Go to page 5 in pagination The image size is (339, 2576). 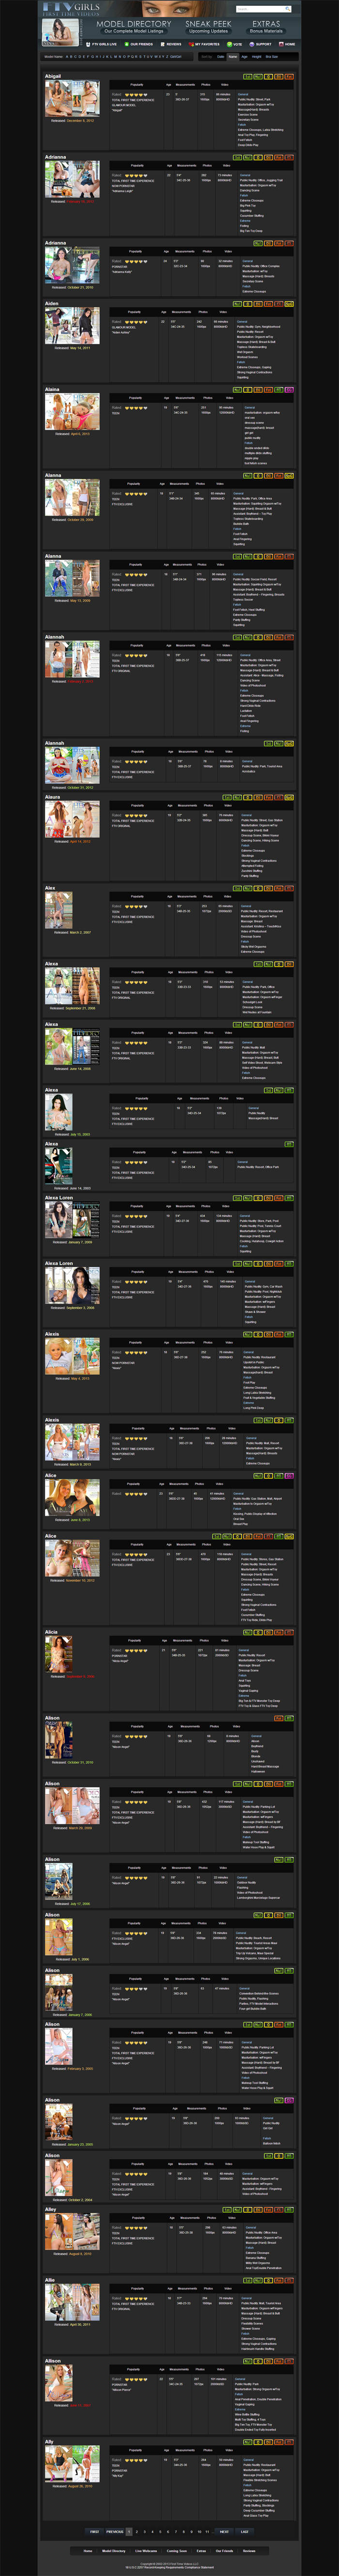point(161,2532)
